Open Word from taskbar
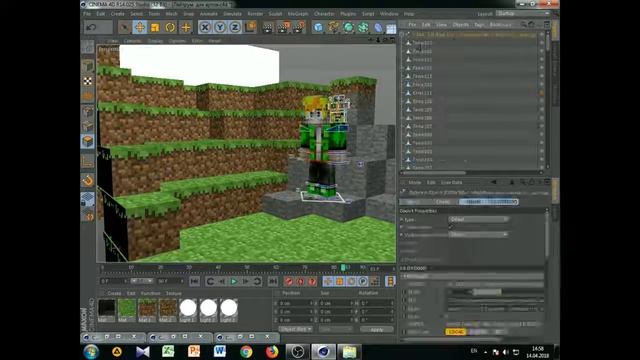 click(220, 351)
